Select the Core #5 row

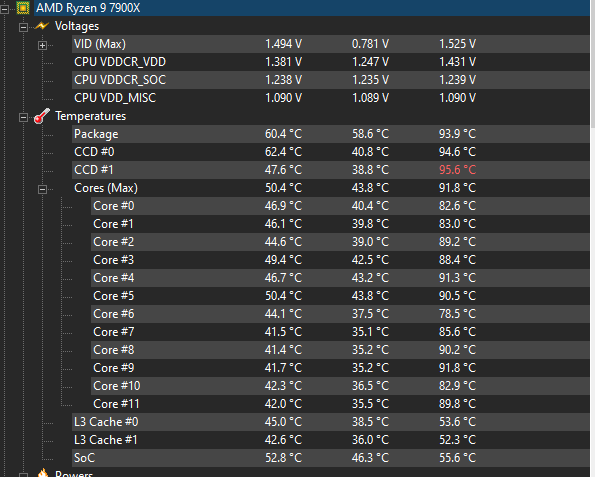tap(340, 296)
